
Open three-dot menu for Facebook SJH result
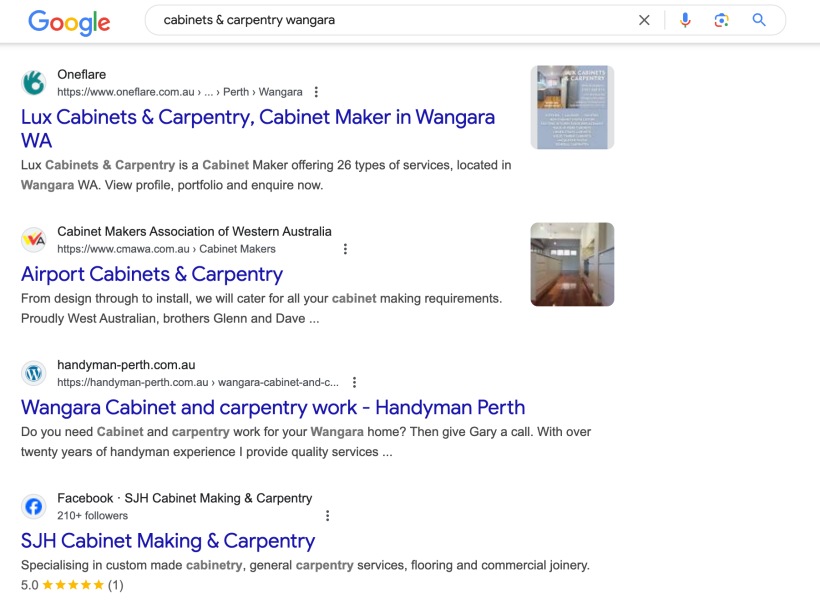tap(327, 515)
